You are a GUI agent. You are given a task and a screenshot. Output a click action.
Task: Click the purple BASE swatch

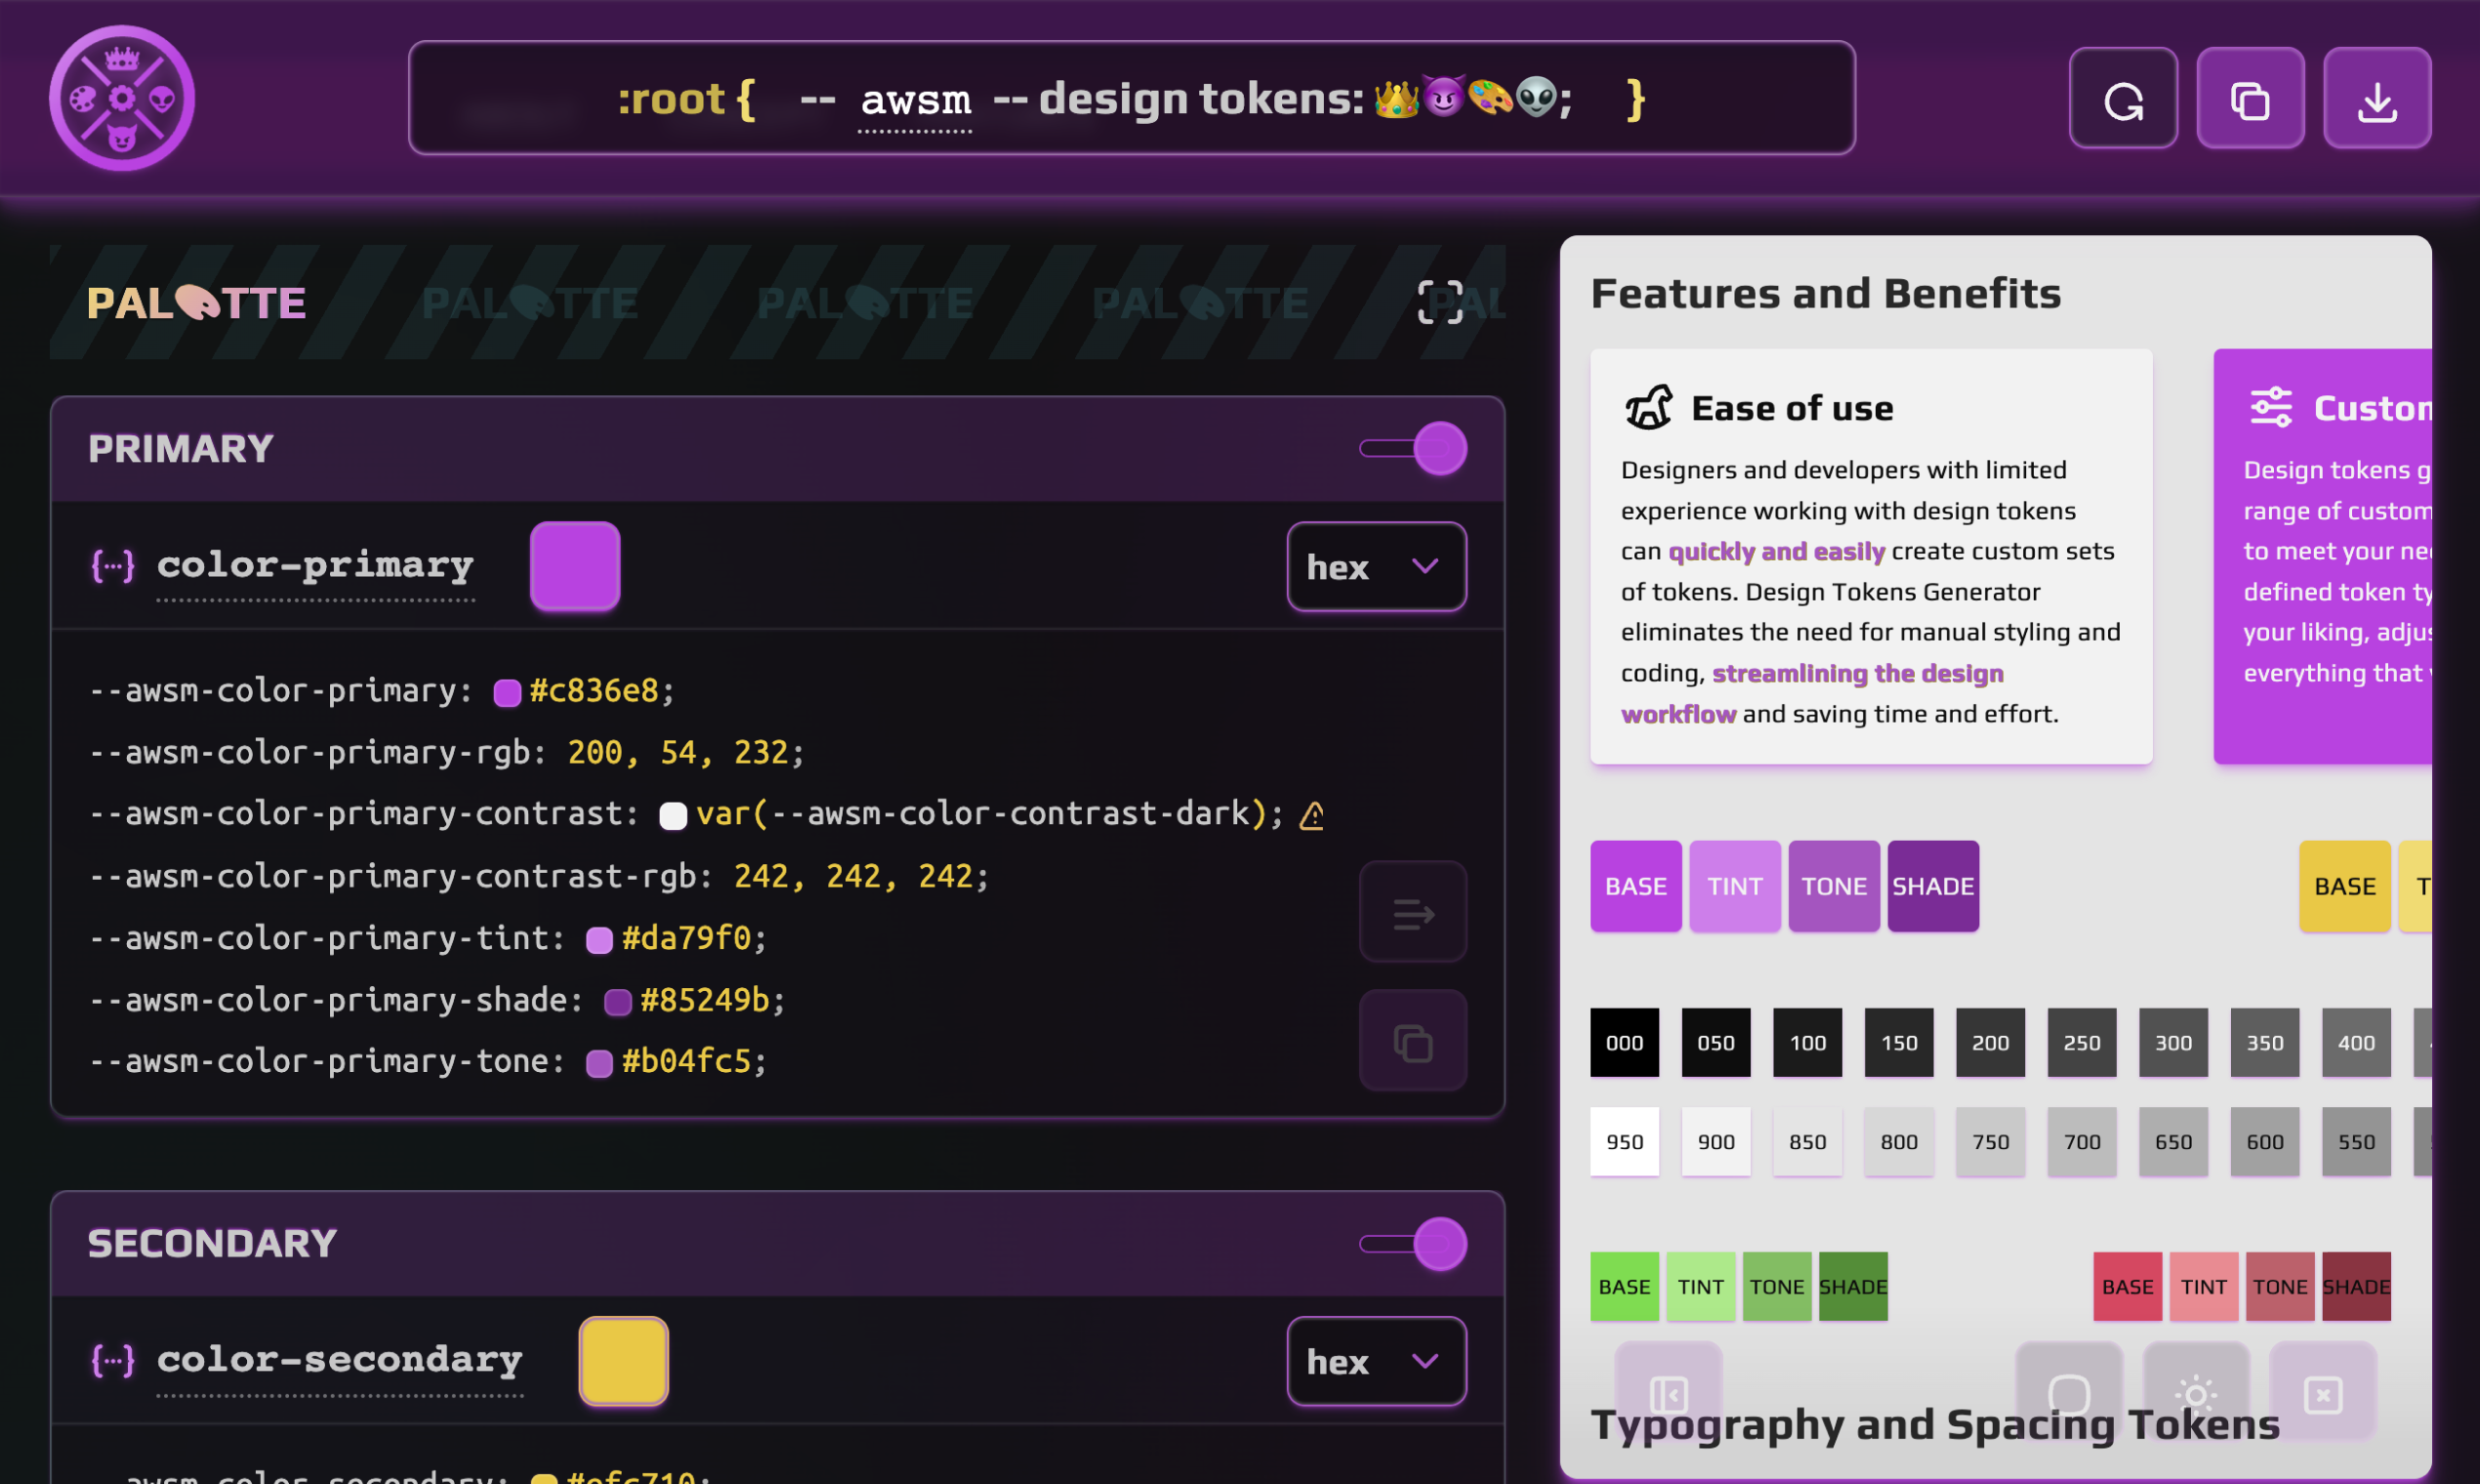tap(1636, 886)
